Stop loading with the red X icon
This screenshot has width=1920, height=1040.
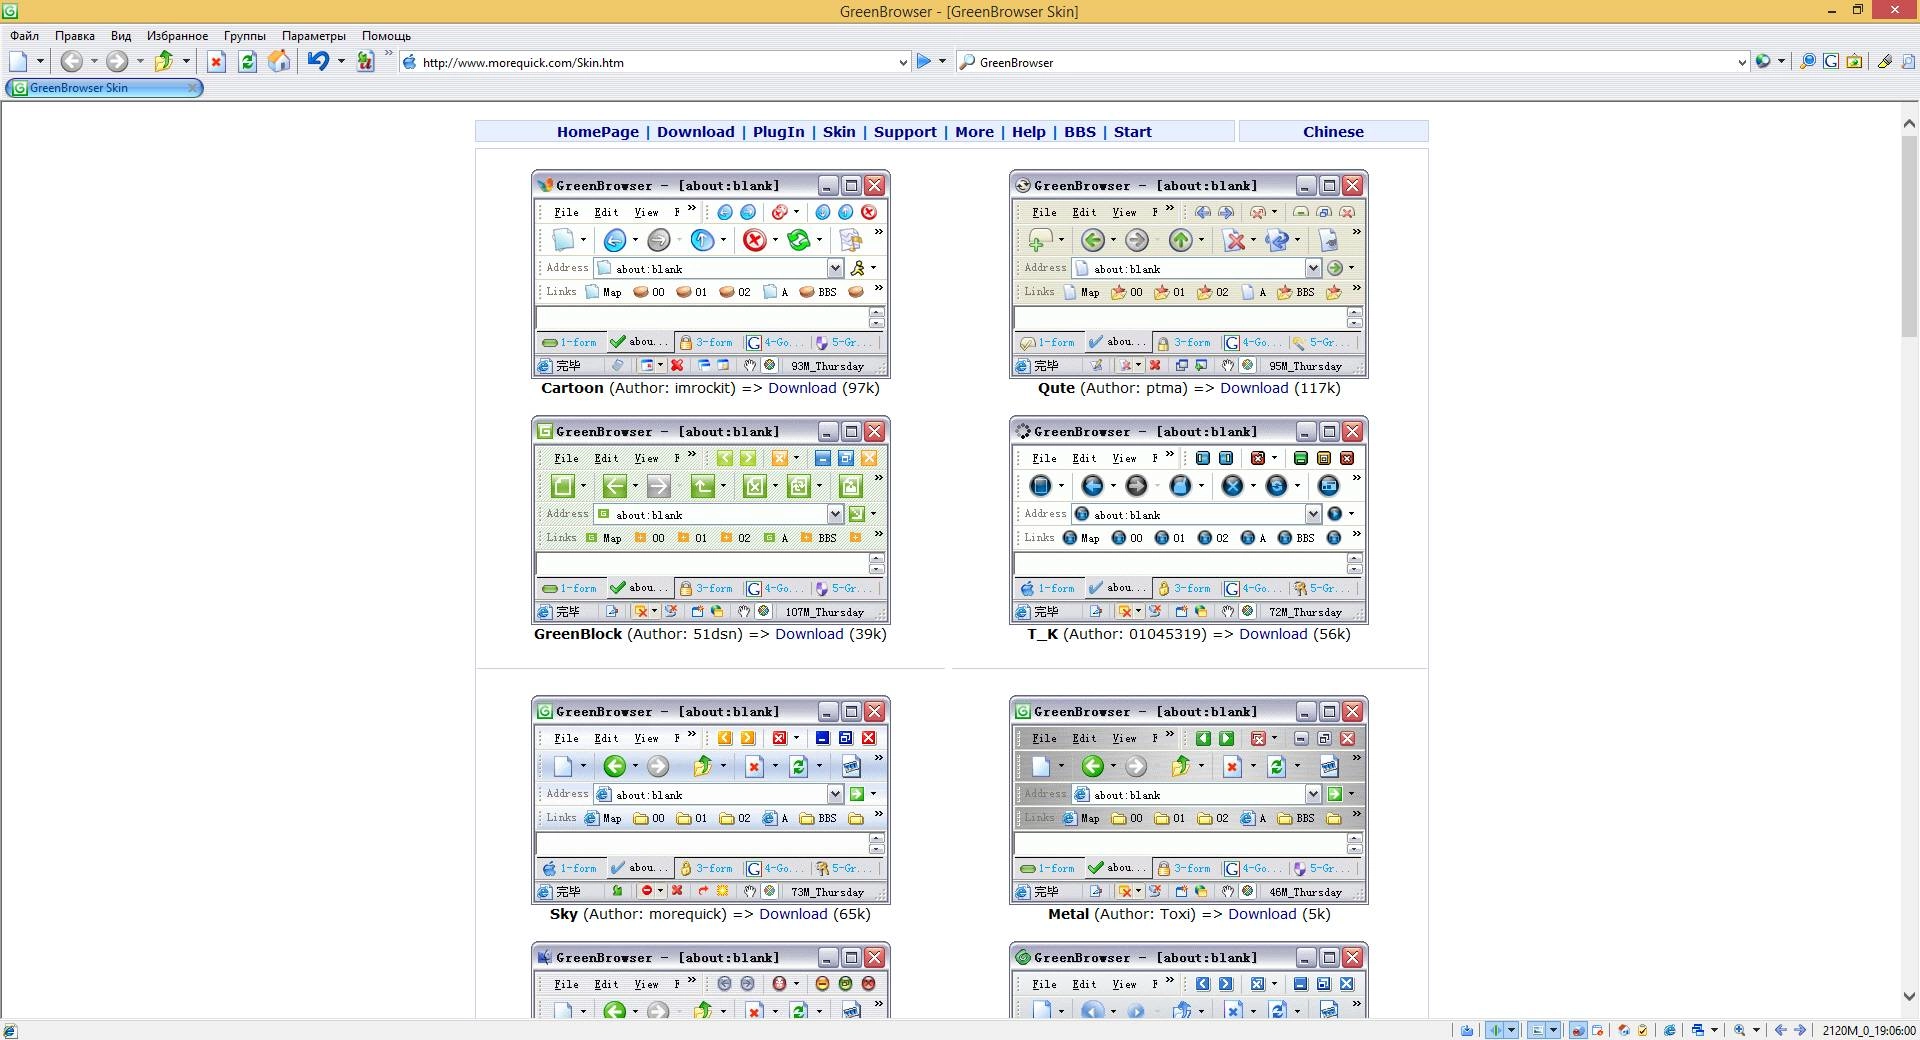click(216, 62)
